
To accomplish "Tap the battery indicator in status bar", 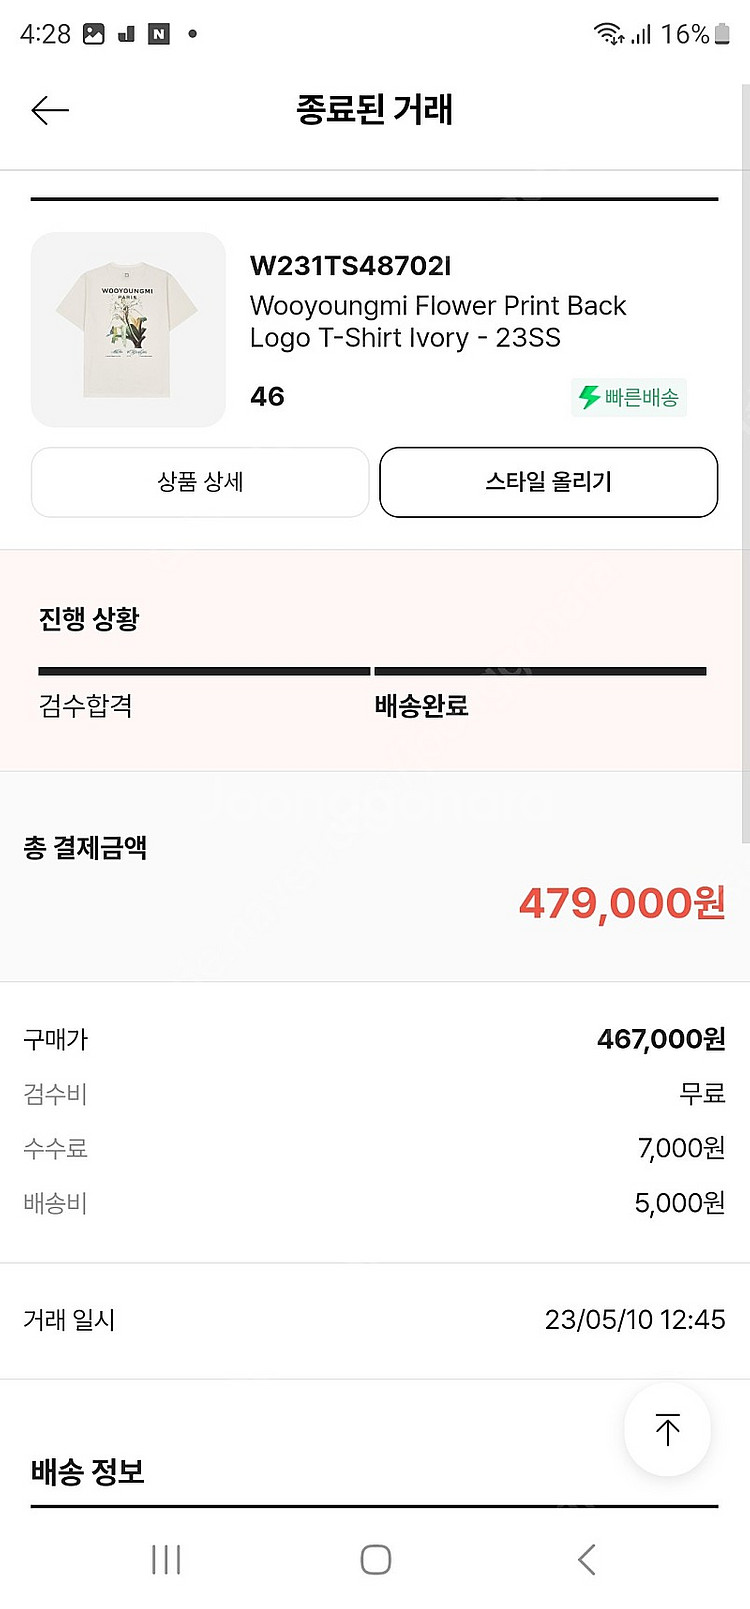I will tap(722, 34).
